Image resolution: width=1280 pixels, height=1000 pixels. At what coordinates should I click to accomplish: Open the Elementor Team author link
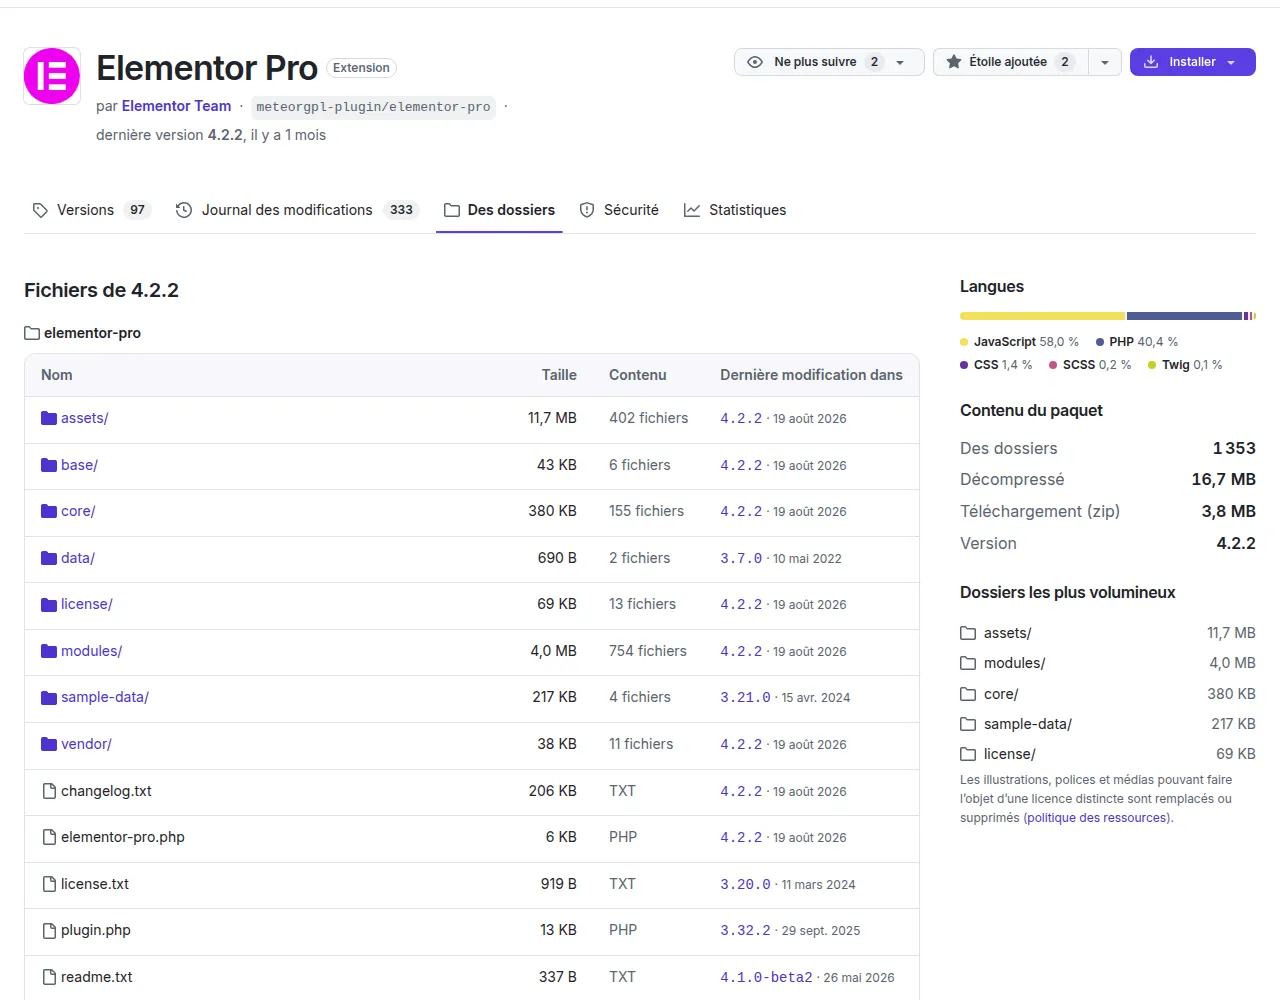point(176,106)
